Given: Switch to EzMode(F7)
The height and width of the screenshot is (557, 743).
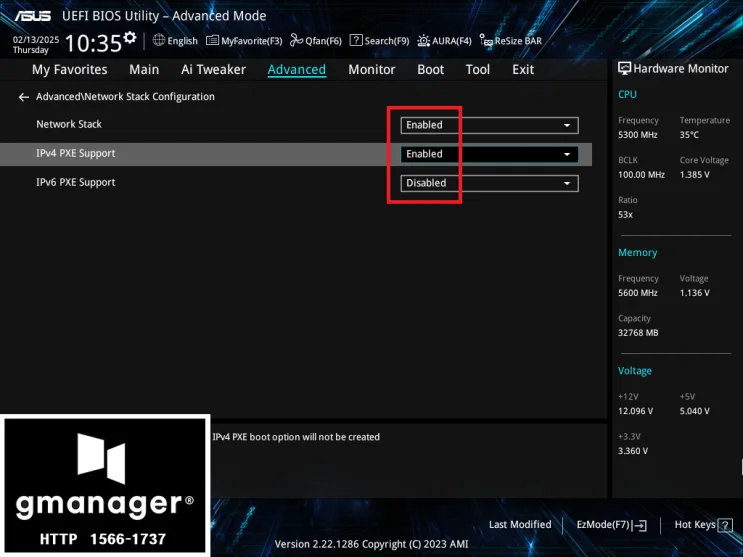Looking at the screenshot, I should point(611,525).
